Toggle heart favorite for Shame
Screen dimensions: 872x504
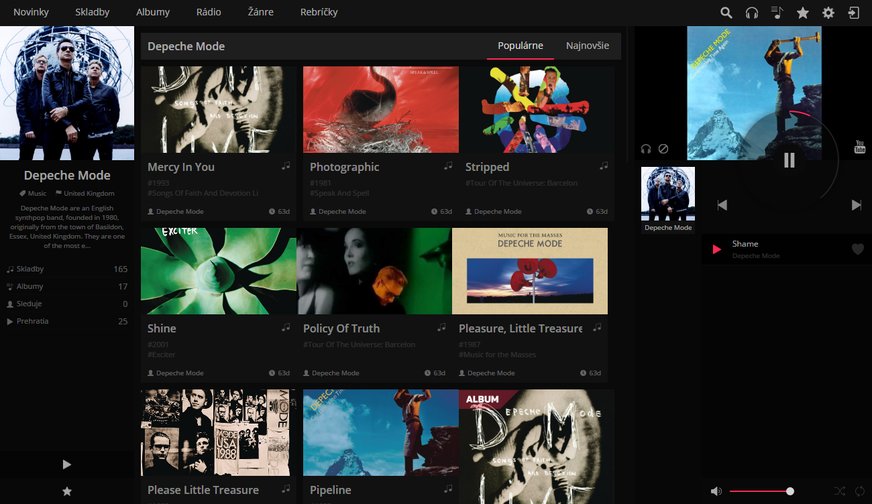[x=857, y=249]
